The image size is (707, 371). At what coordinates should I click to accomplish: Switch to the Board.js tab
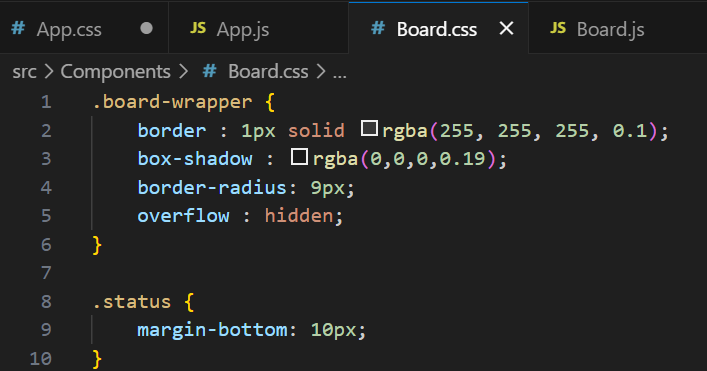pyautogui.click(x=618, y=29)
